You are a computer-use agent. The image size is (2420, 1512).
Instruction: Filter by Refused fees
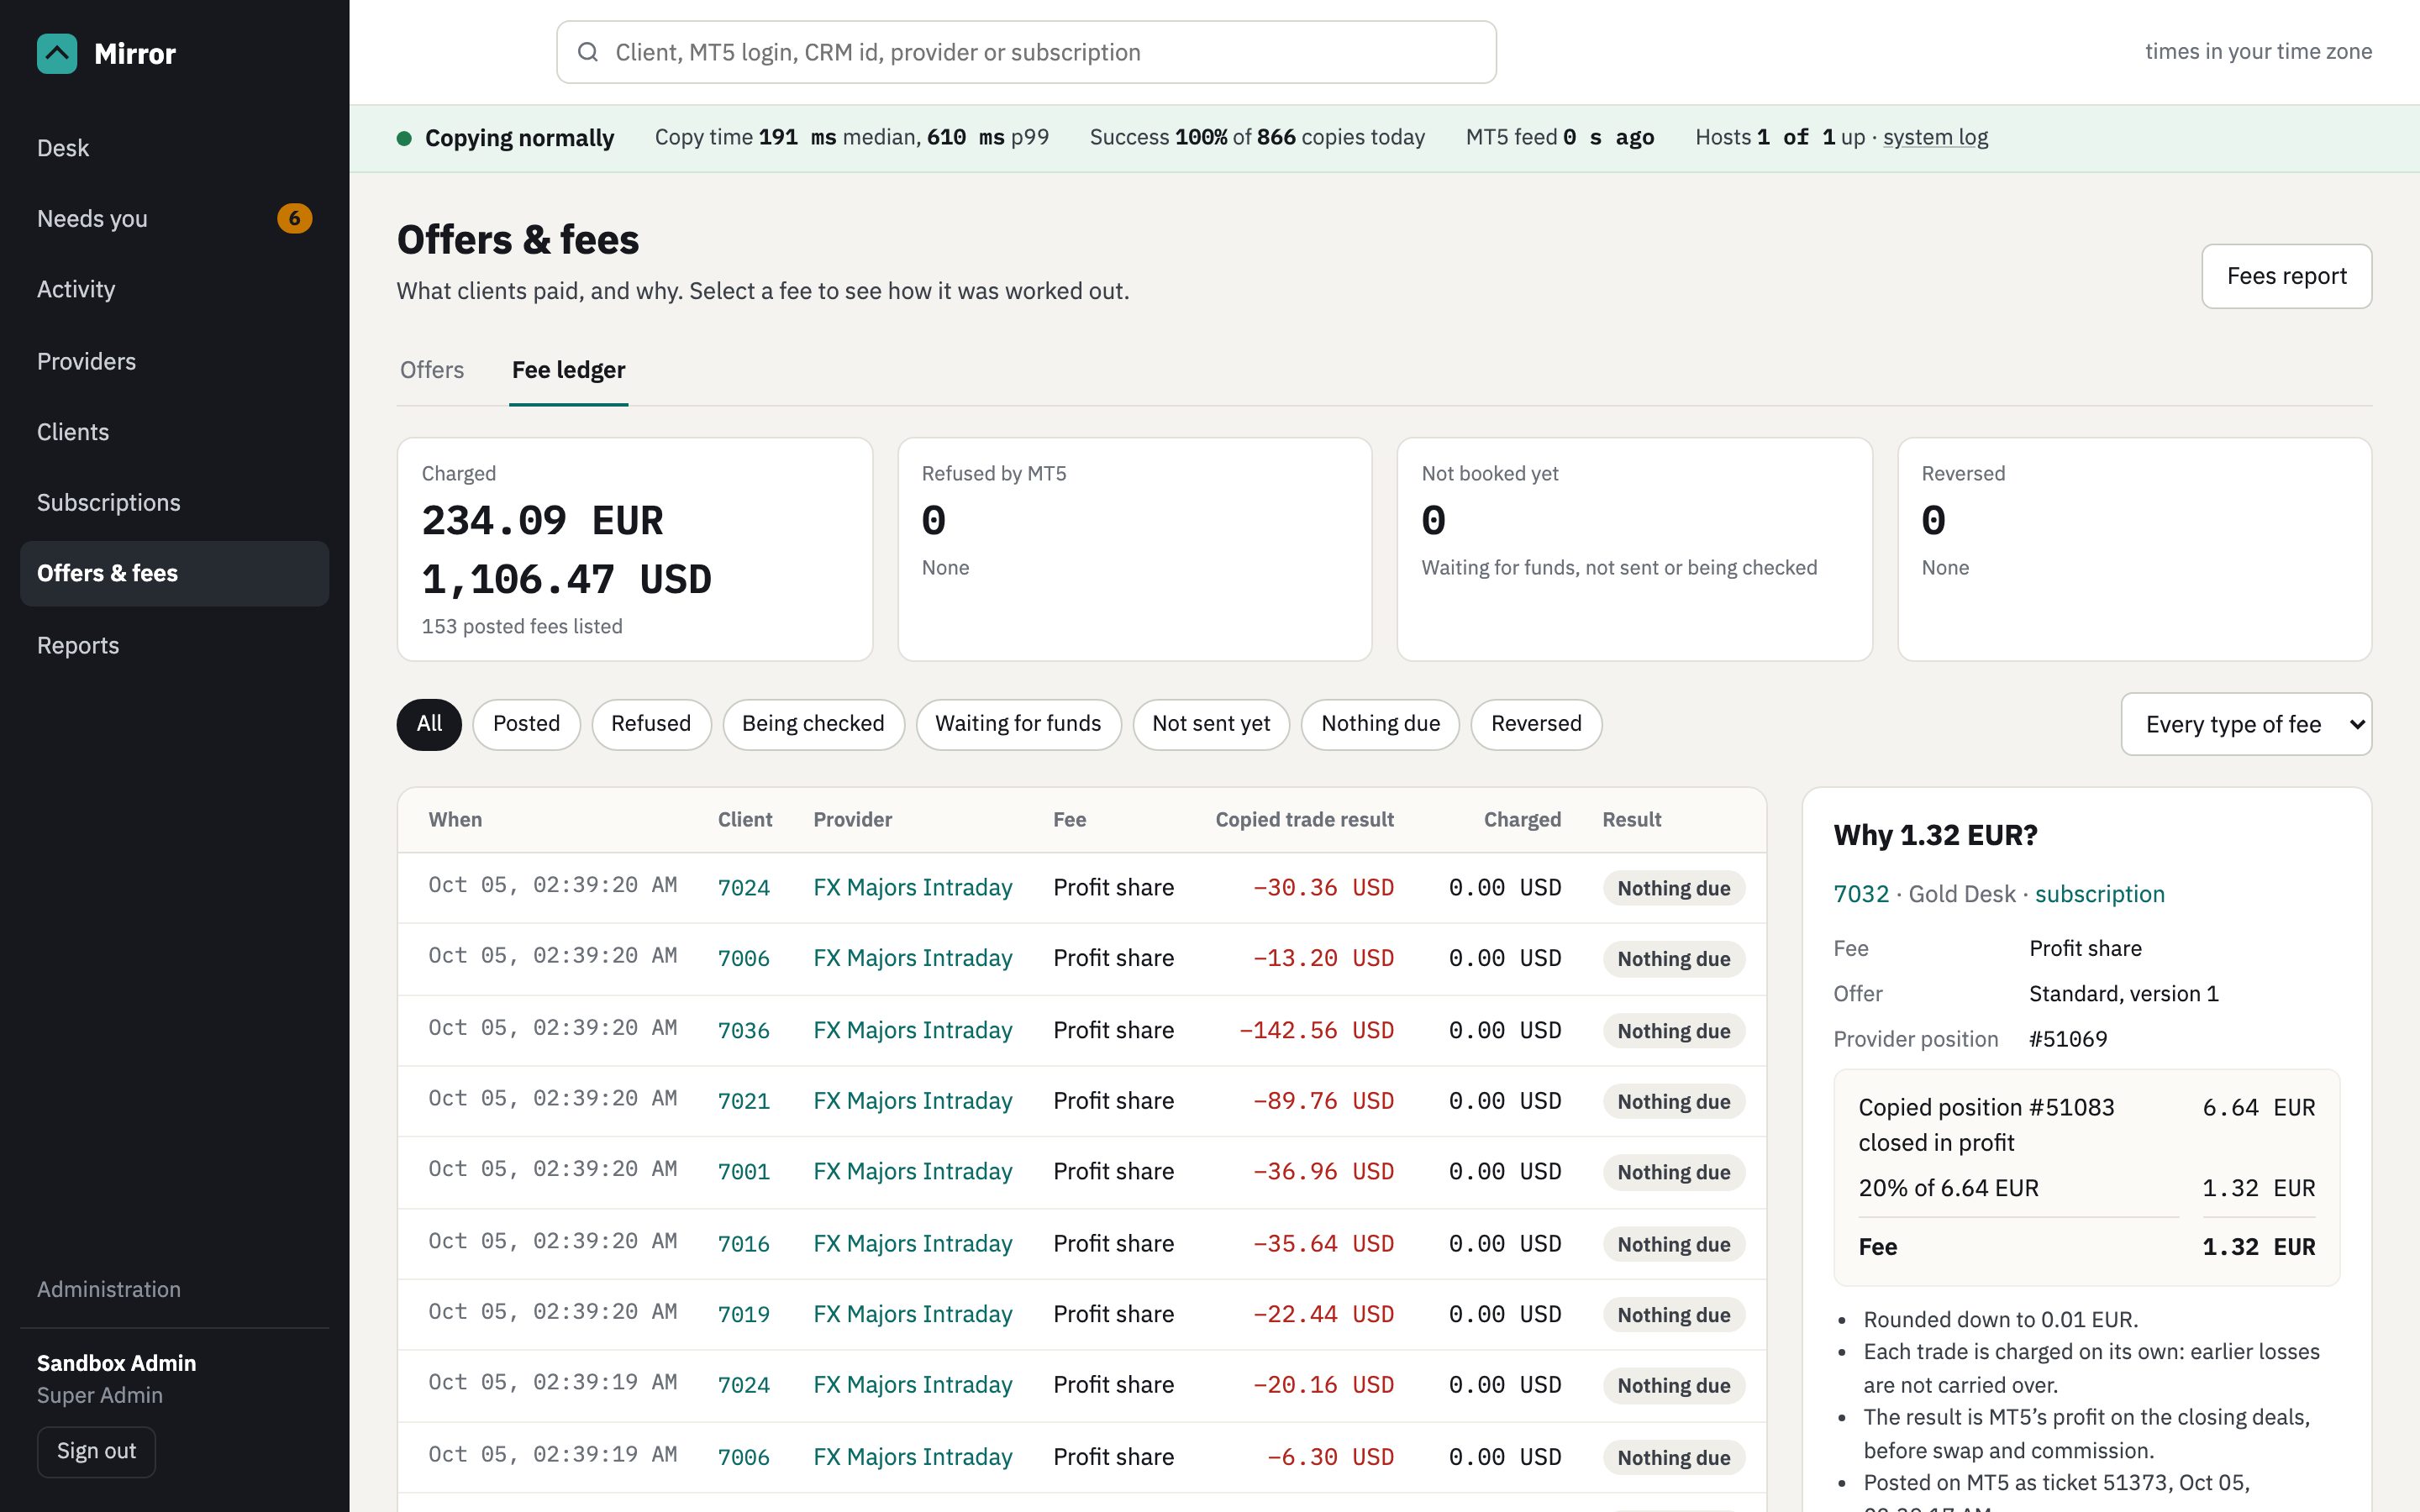point(651,724)
